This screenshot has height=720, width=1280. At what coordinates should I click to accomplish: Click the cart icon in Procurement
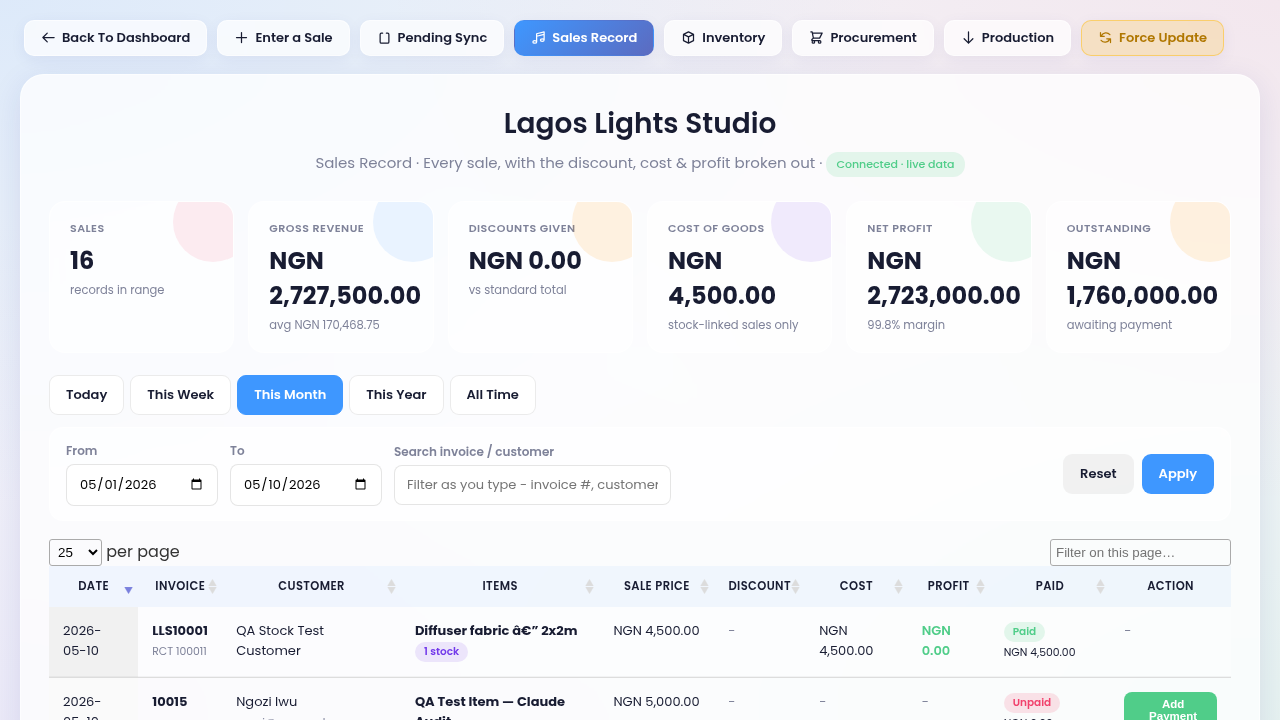(x=816, y=38)
